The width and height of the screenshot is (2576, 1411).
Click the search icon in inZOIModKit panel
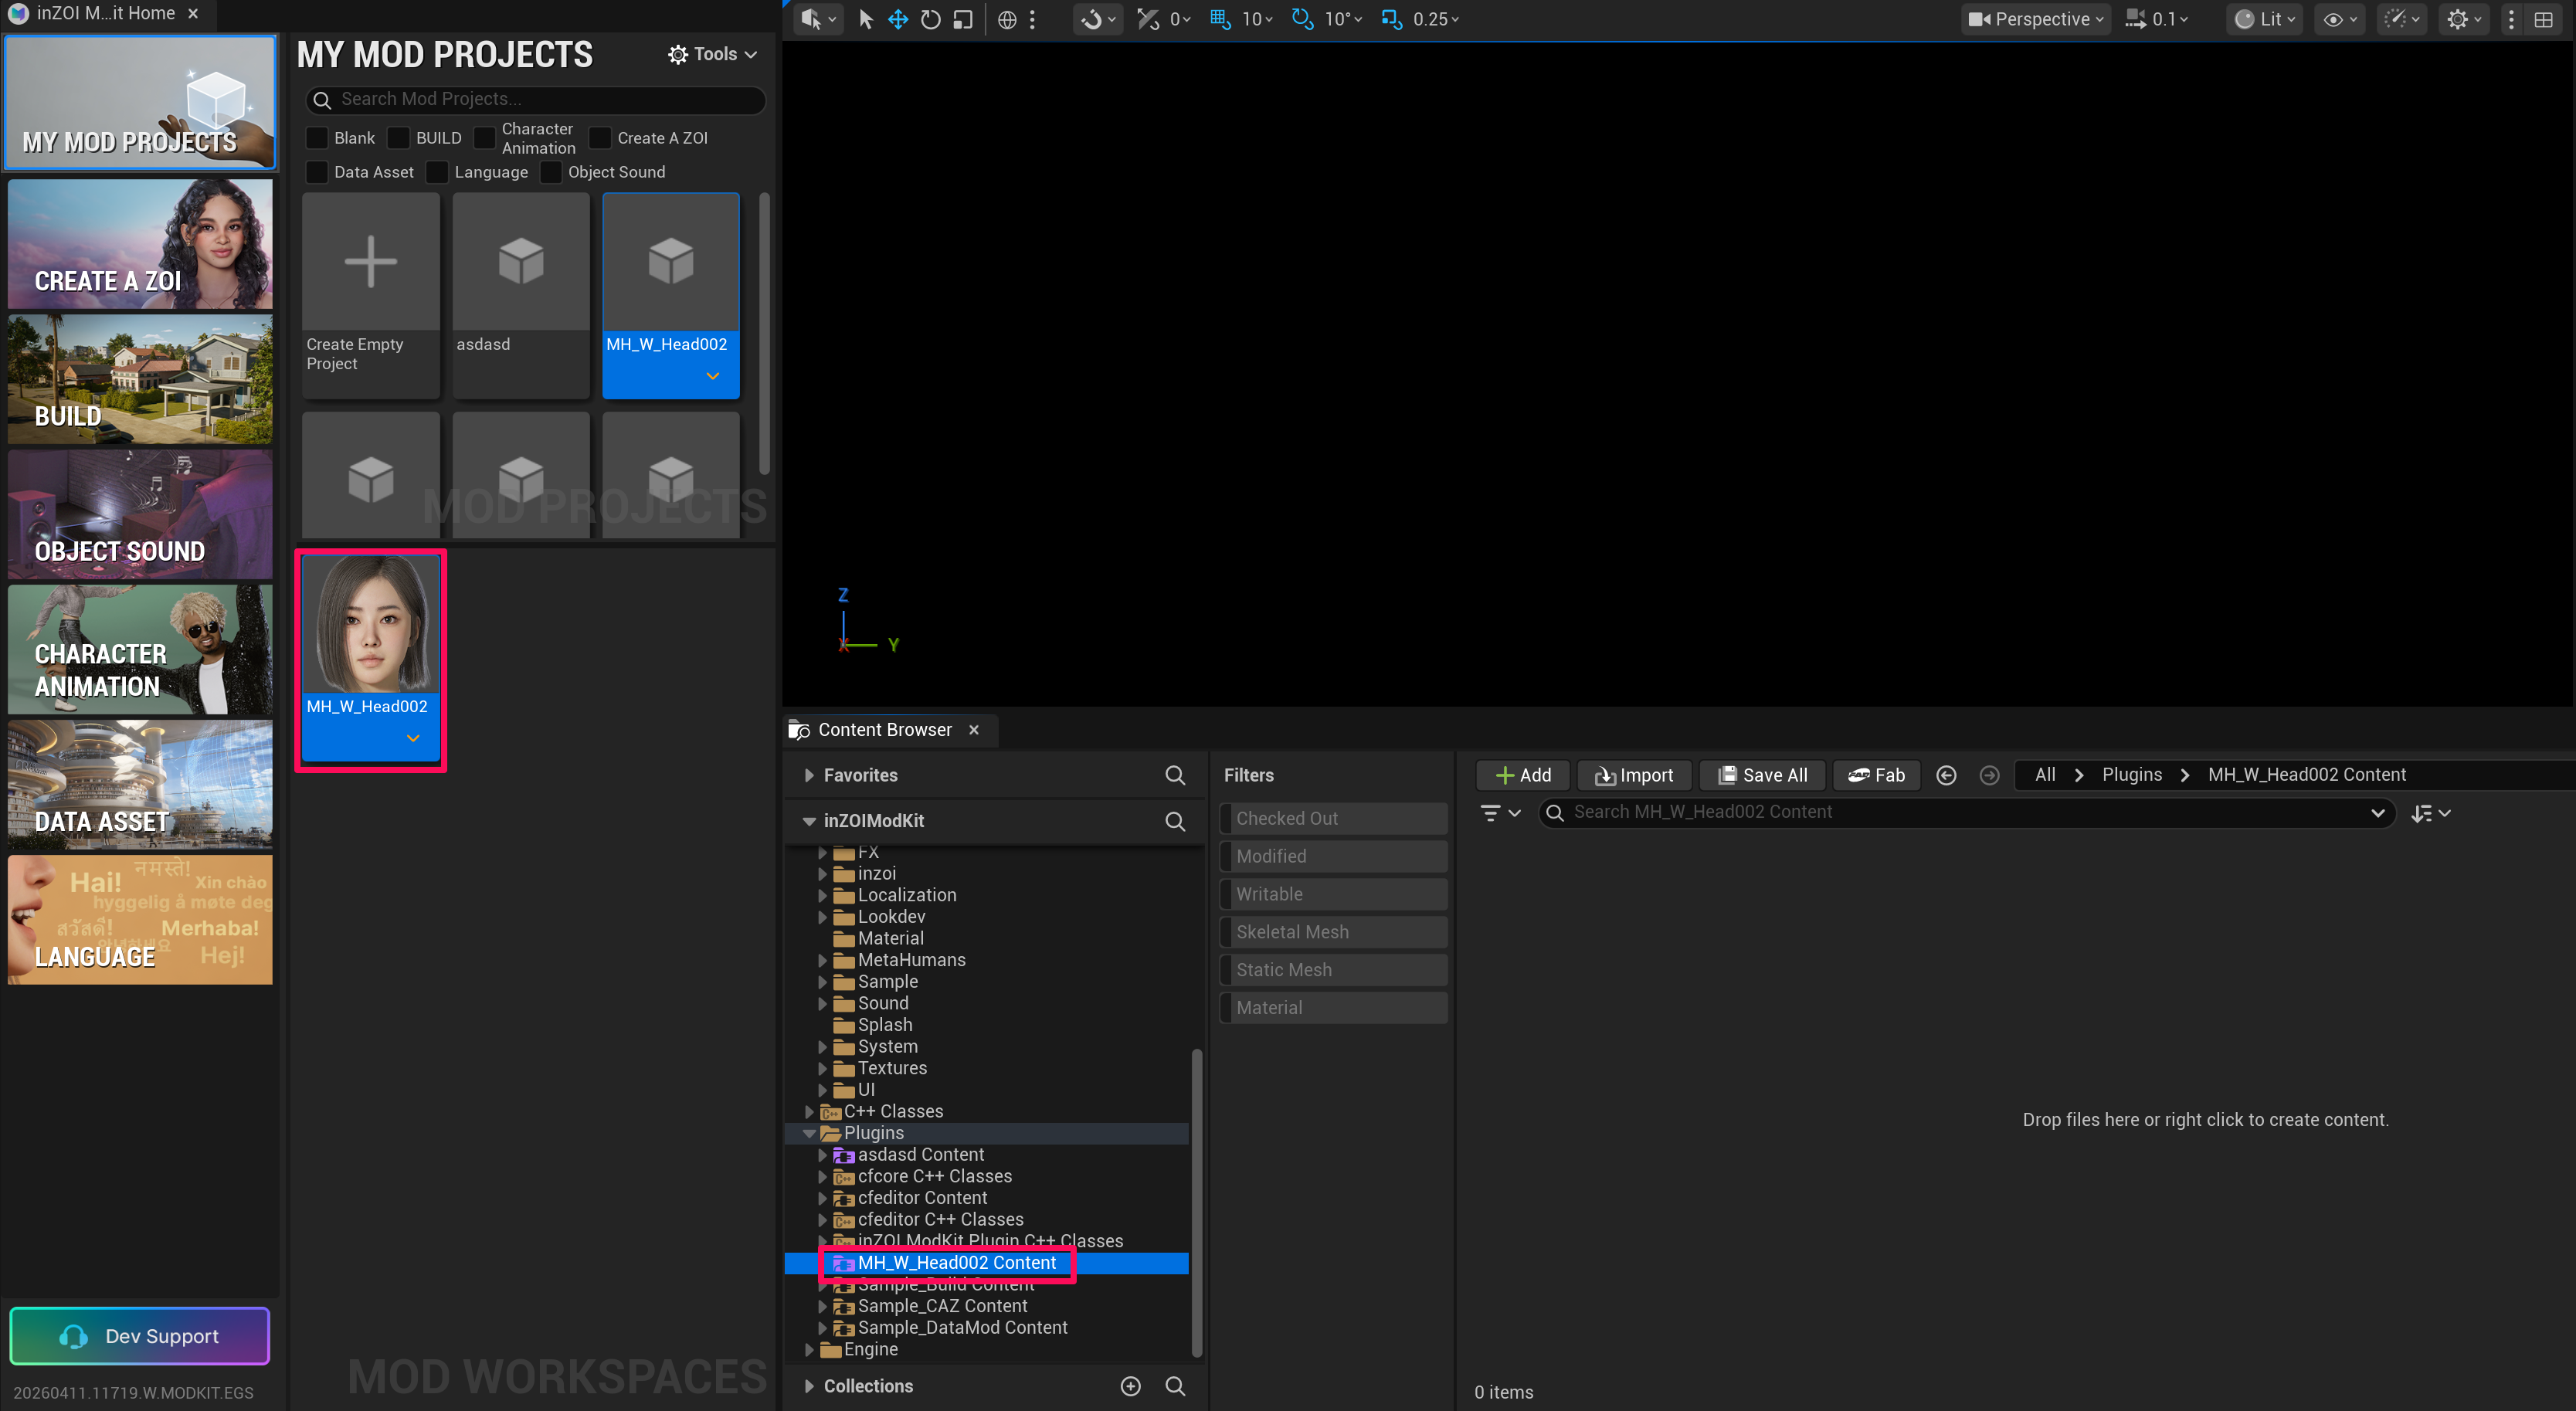tap(1175, 821)
